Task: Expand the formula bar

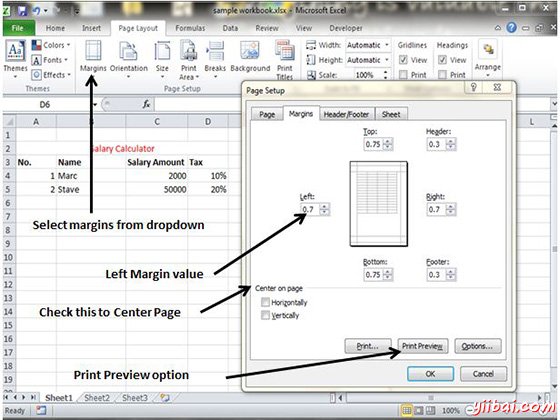Action: (554, 104)
